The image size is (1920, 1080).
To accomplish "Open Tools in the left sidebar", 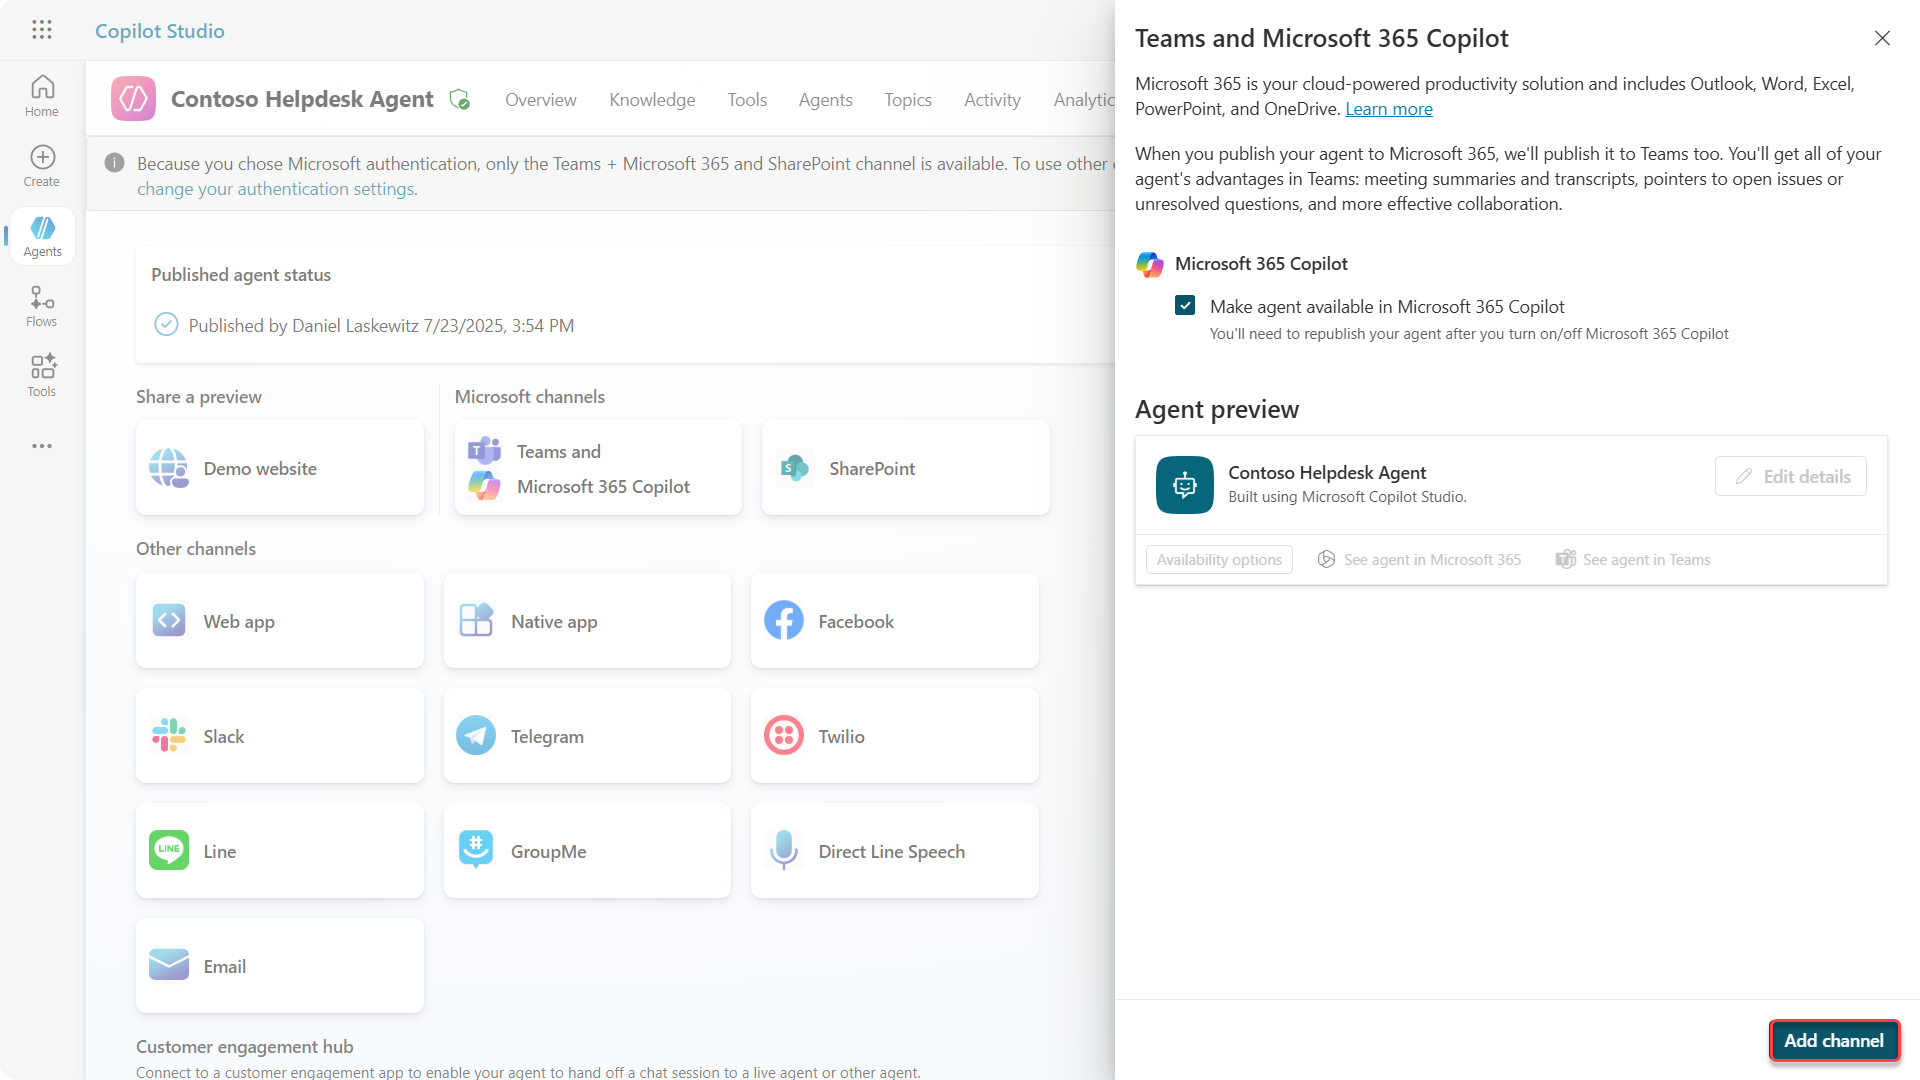I will pos(42,376).
